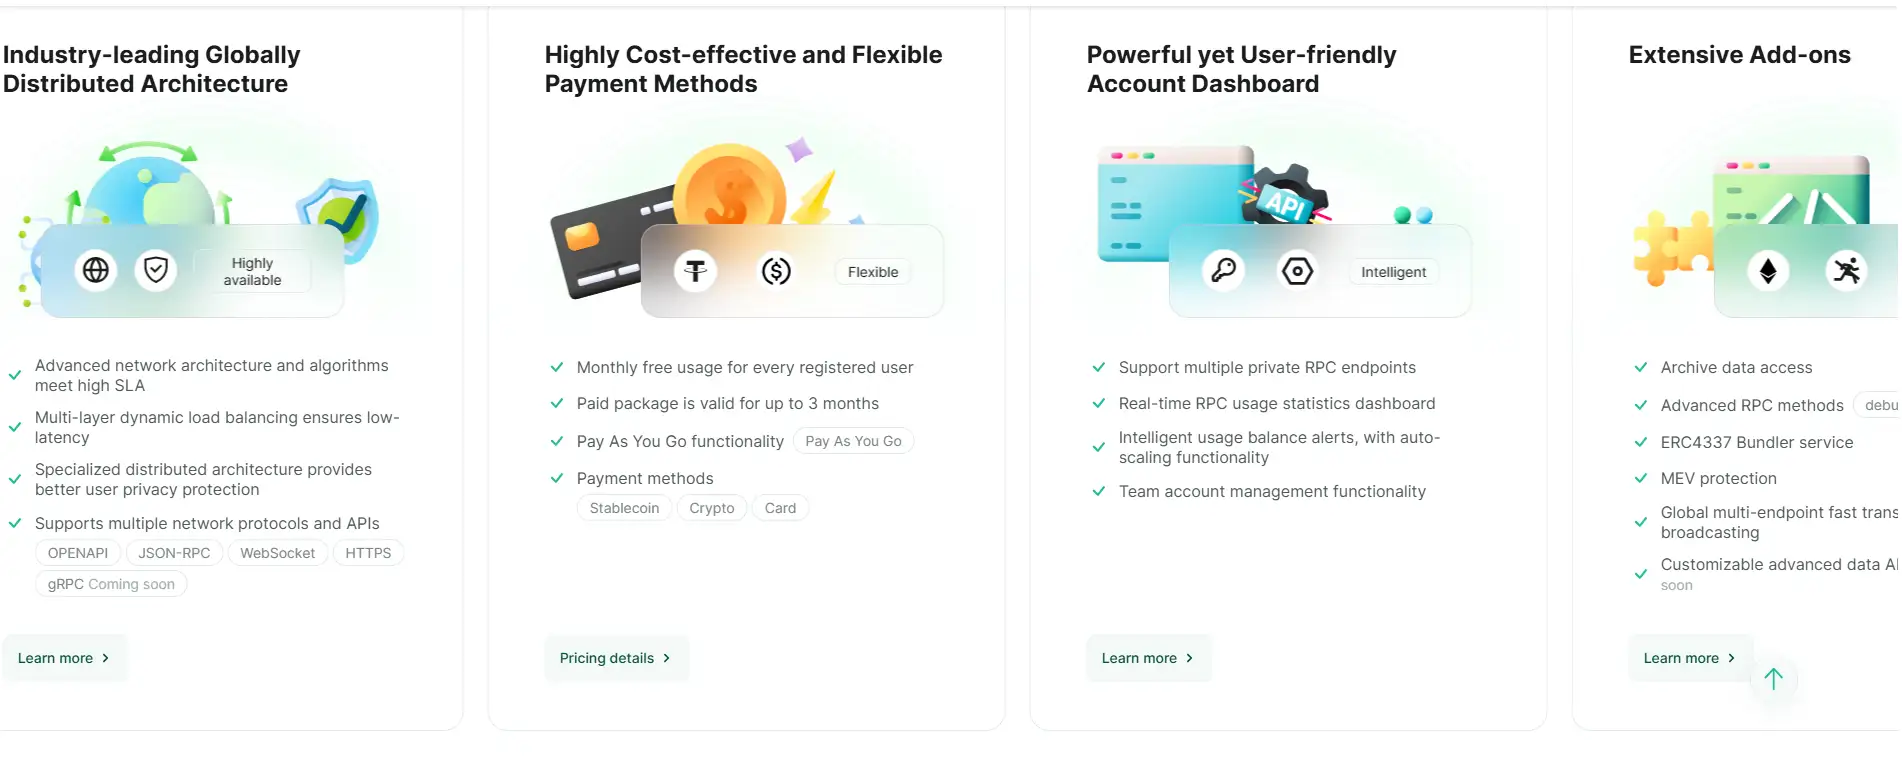Screen dimensions: 1902x777
Task: Click the Pay As You Go badge
Action: 853,441
